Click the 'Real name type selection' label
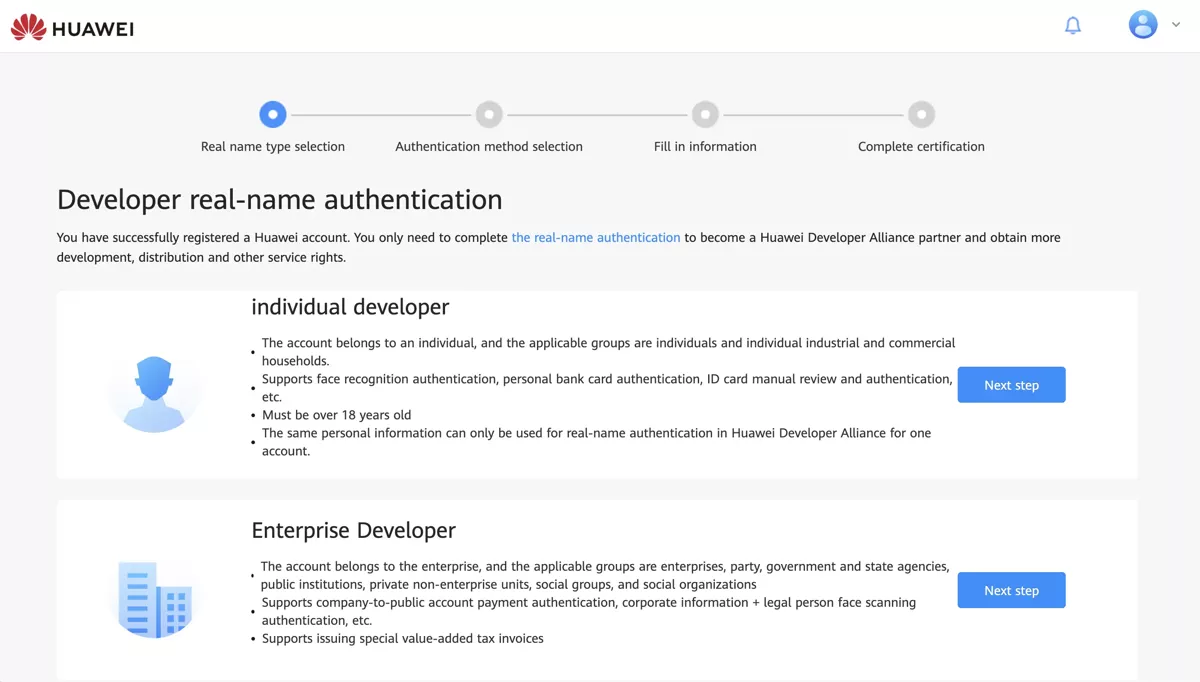The height and width of the screenshot is (682, 1200). (x=273, y=146)
